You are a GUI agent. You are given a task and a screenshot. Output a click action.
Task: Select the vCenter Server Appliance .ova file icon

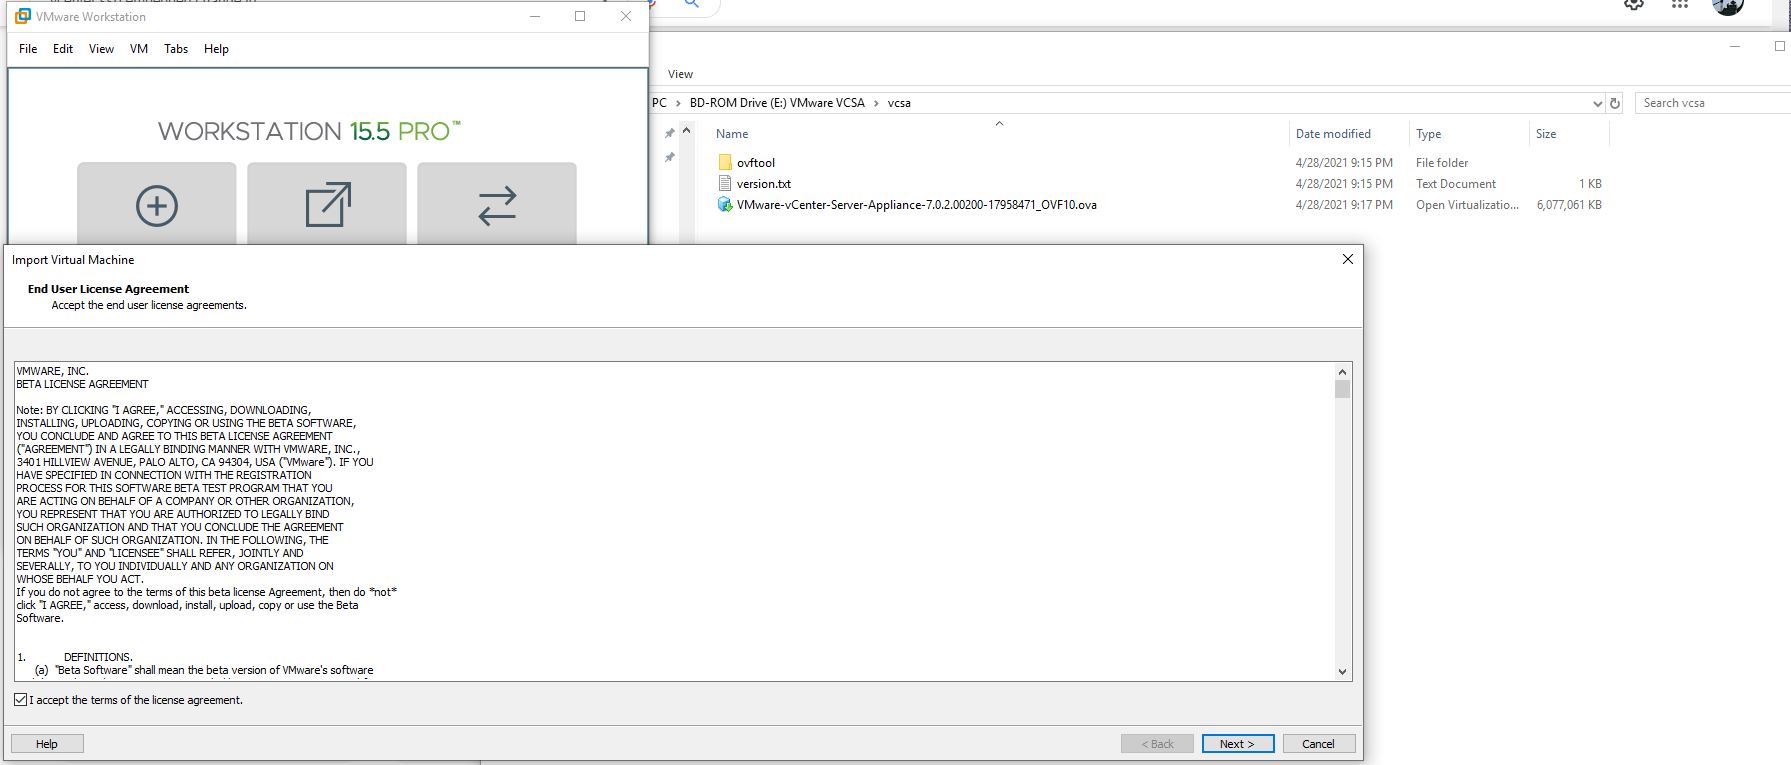(725, 205)
